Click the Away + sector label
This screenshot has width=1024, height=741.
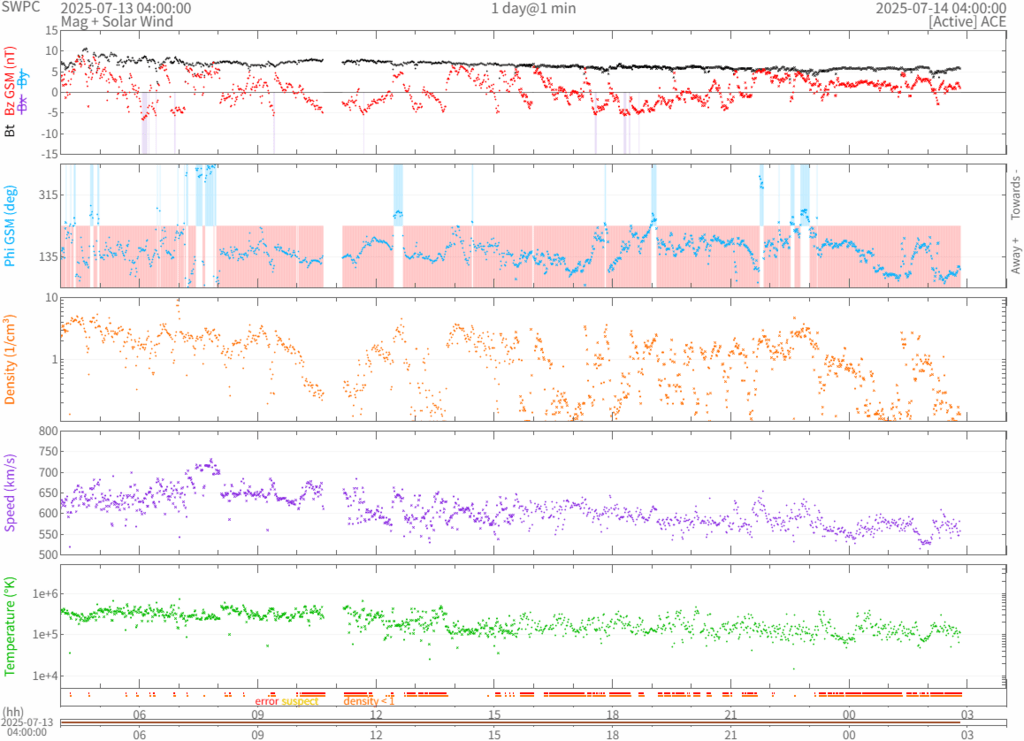coord(1015,257)
